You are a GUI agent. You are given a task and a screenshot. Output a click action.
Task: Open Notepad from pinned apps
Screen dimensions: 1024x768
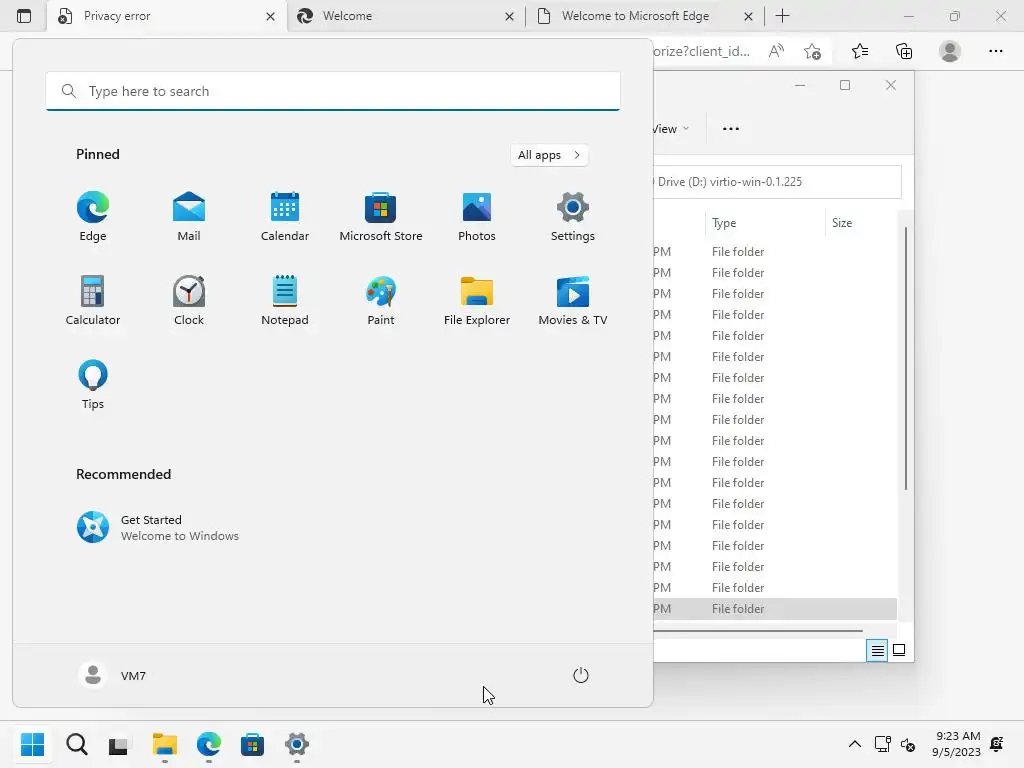285,301
